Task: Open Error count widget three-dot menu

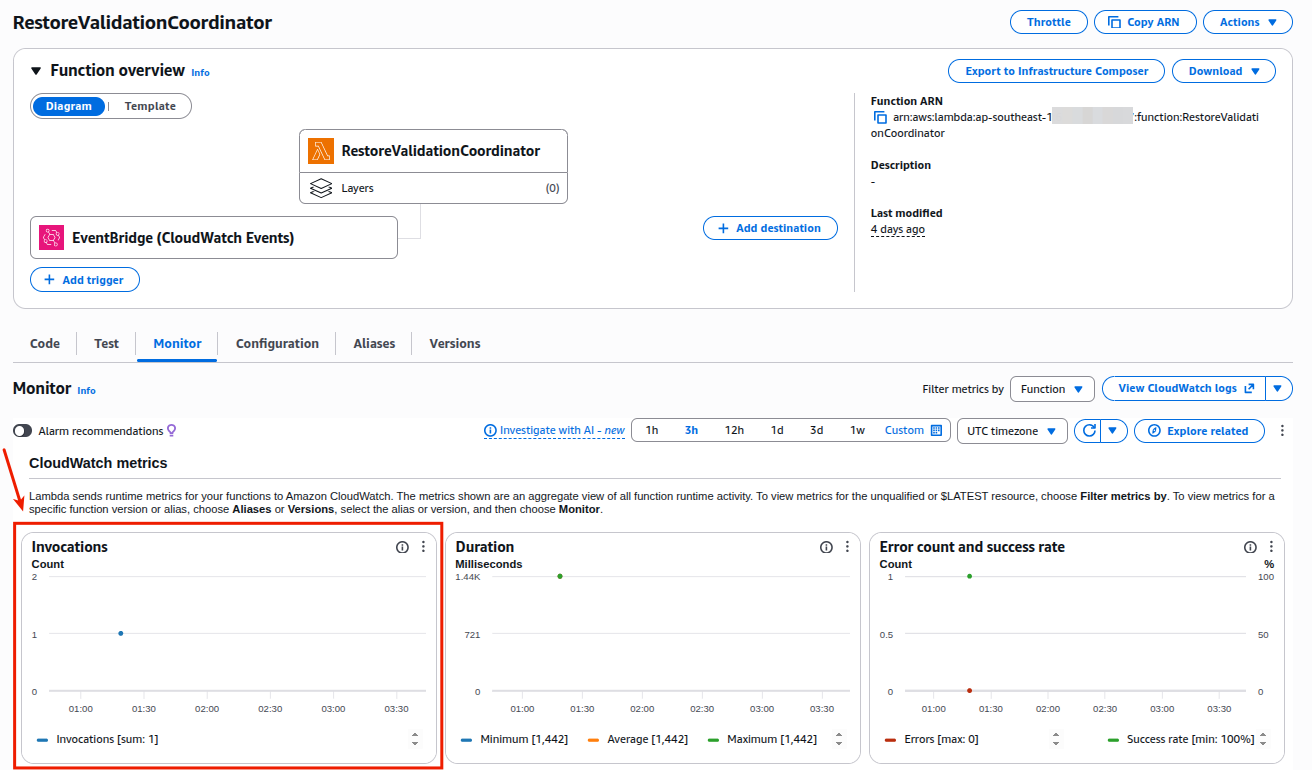Action: (1271, 547)
